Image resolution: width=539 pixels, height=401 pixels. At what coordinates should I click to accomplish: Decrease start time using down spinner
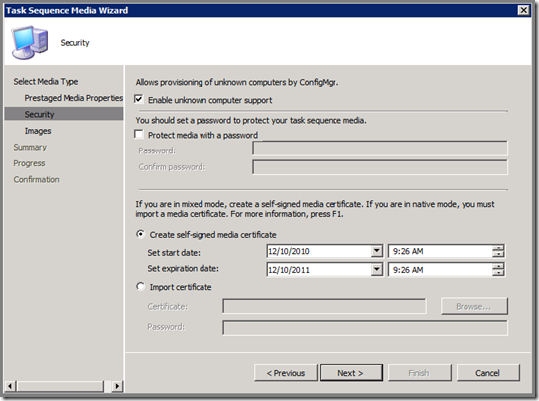498,254
